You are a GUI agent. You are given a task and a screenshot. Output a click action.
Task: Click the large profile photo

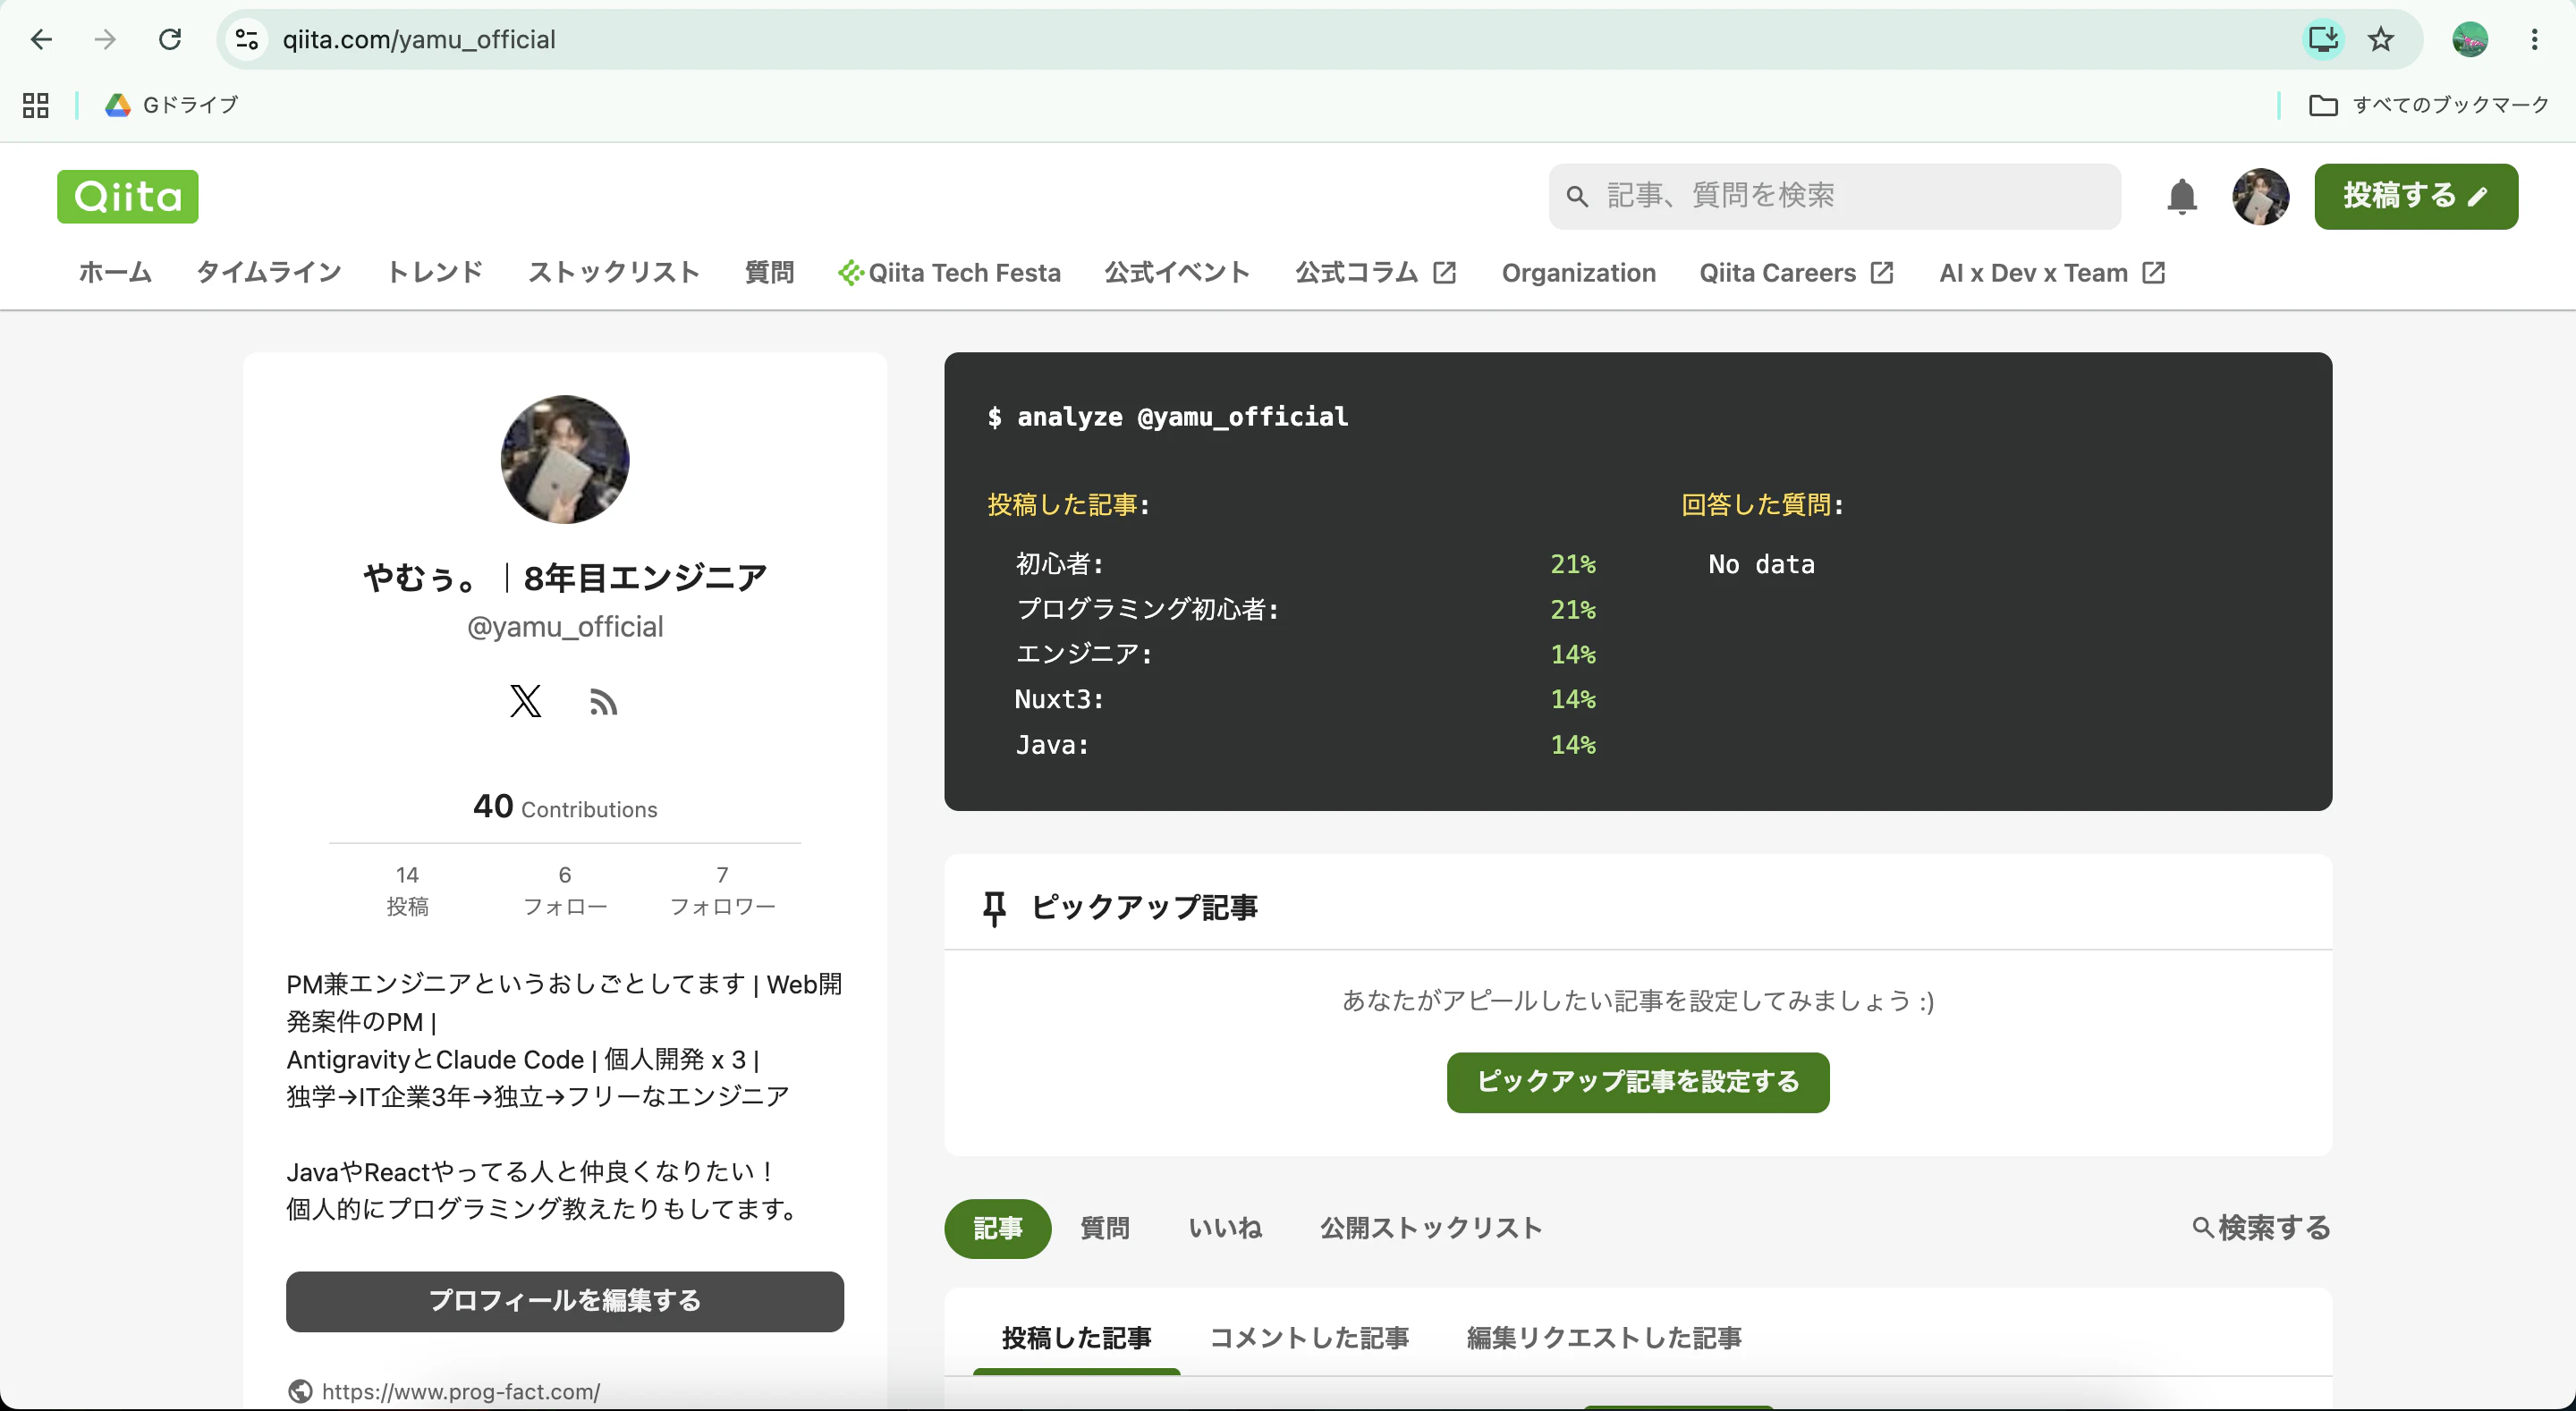point(565,459)
